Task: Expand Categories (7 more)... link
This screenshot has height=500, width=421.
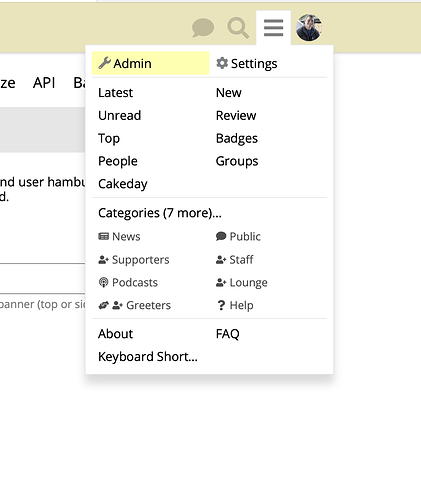Action: [x=160, y=213]
